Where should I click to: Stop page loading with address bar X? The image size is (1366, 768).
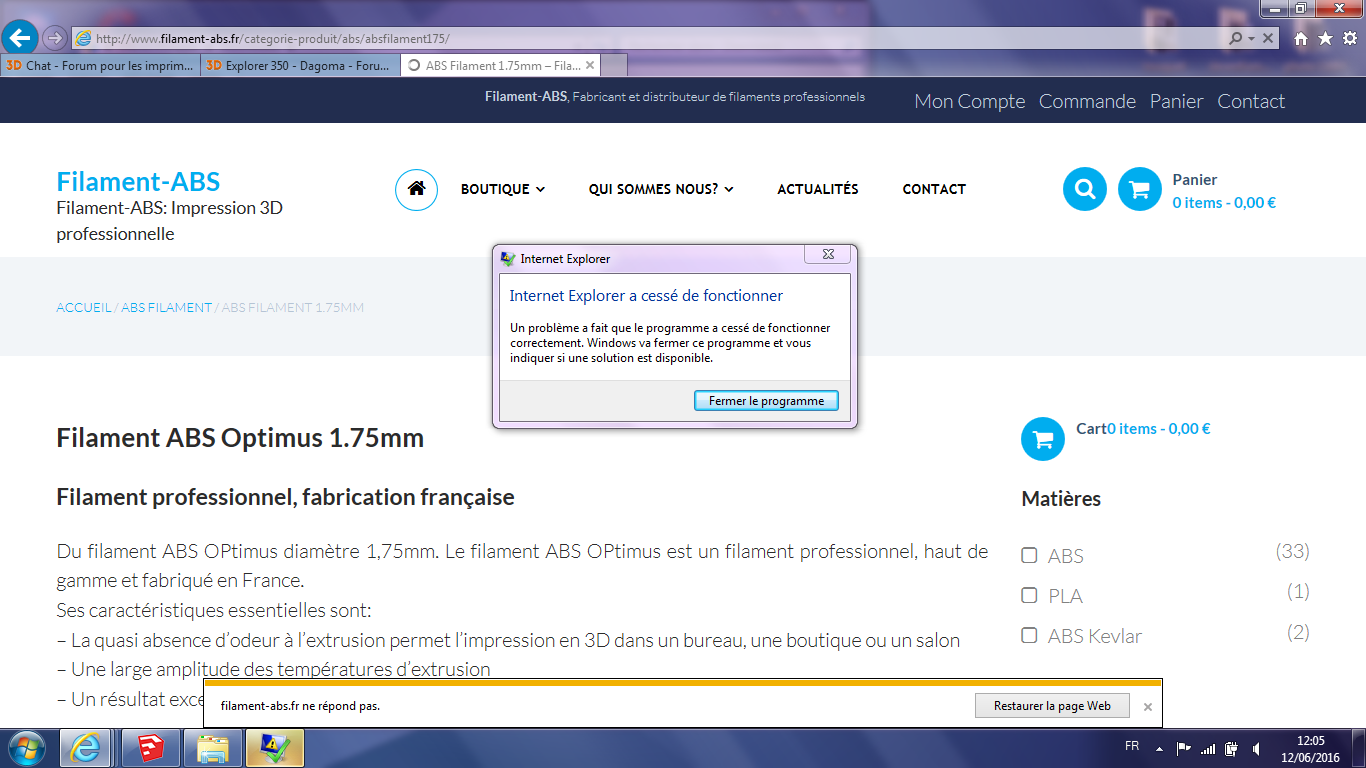[x=1268, y=39]
